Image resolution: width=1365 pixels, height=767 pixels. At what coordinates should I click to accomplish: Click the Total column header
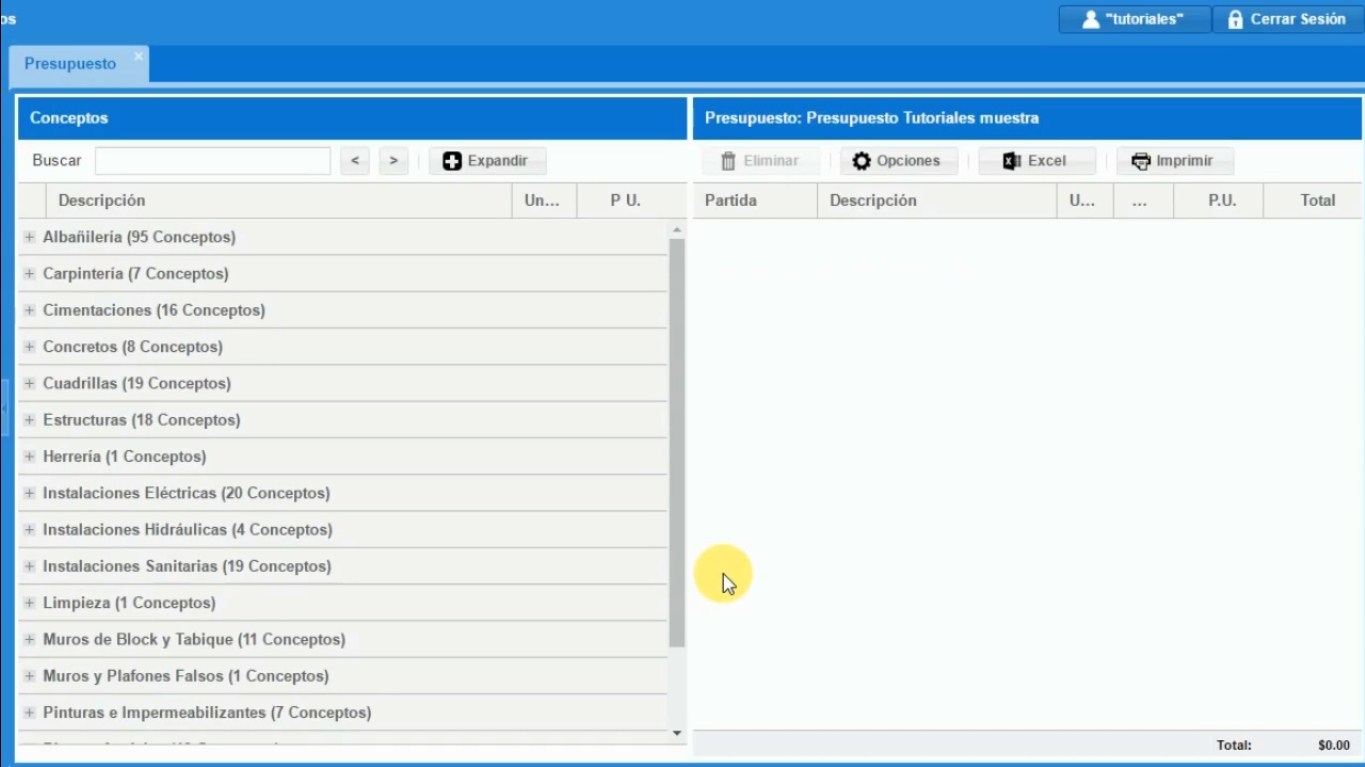(1317, 201)
